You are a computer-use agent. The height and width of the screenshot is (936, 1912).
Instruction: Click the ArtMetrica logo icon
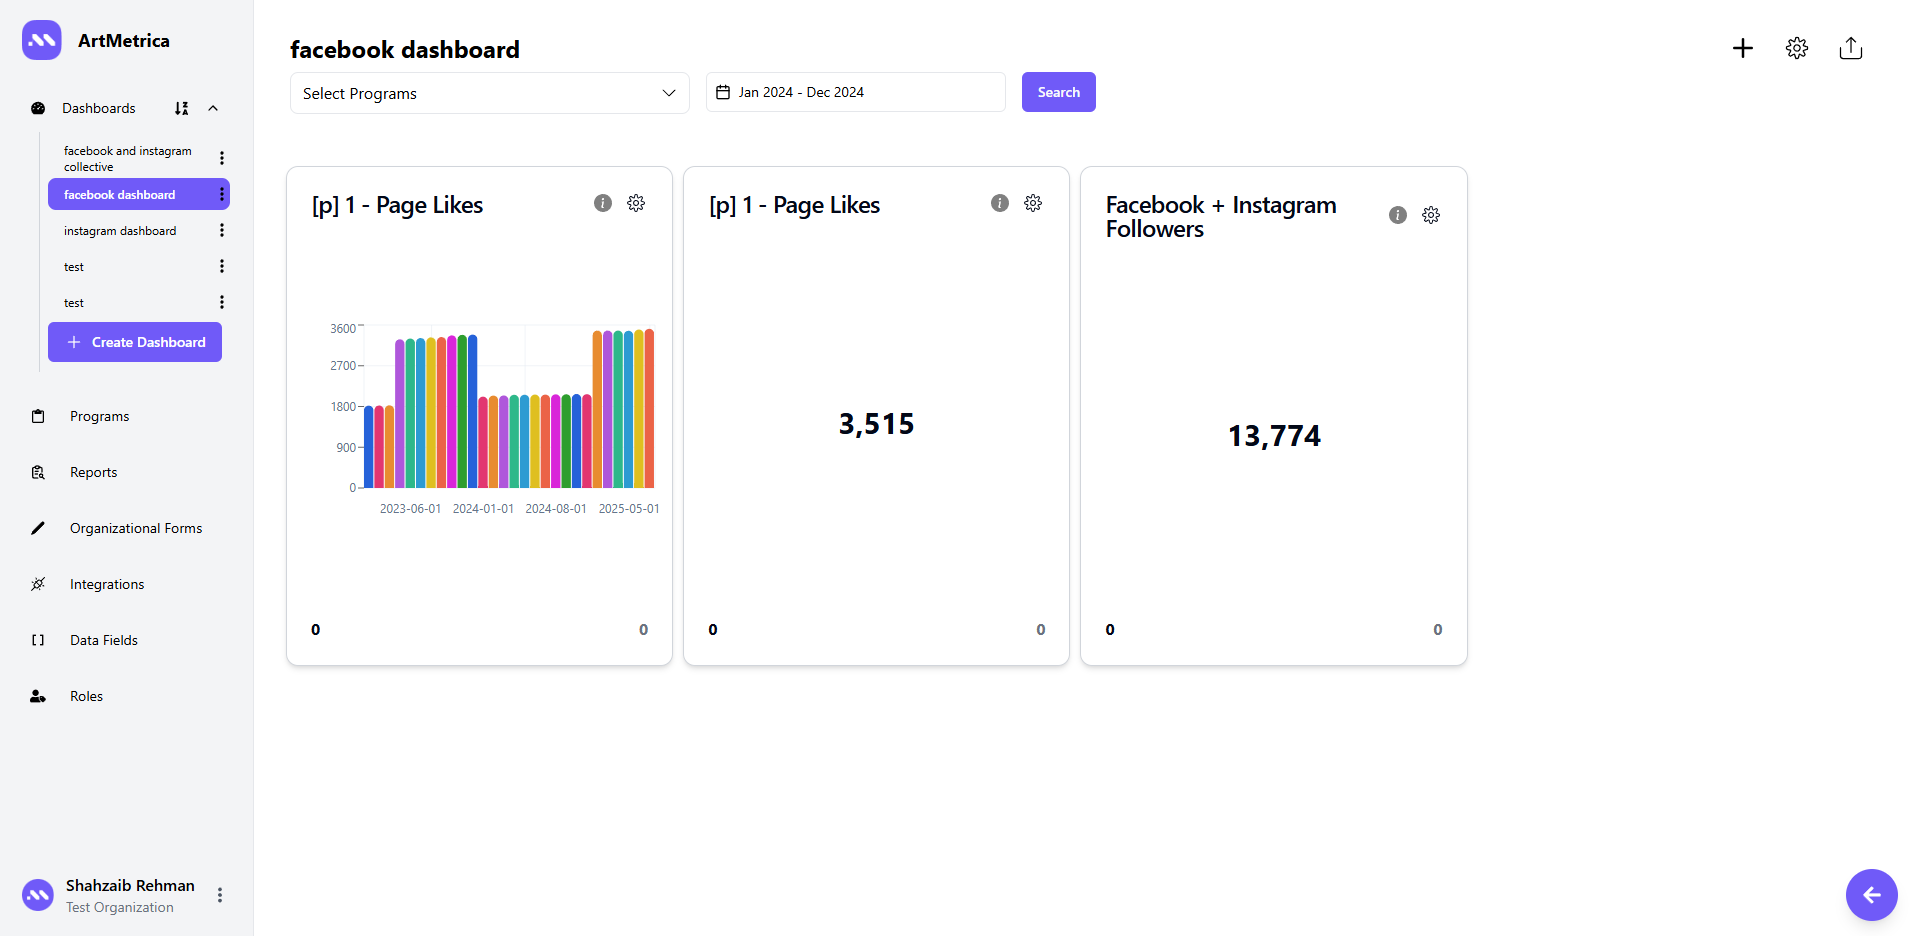tap(42, 40)
